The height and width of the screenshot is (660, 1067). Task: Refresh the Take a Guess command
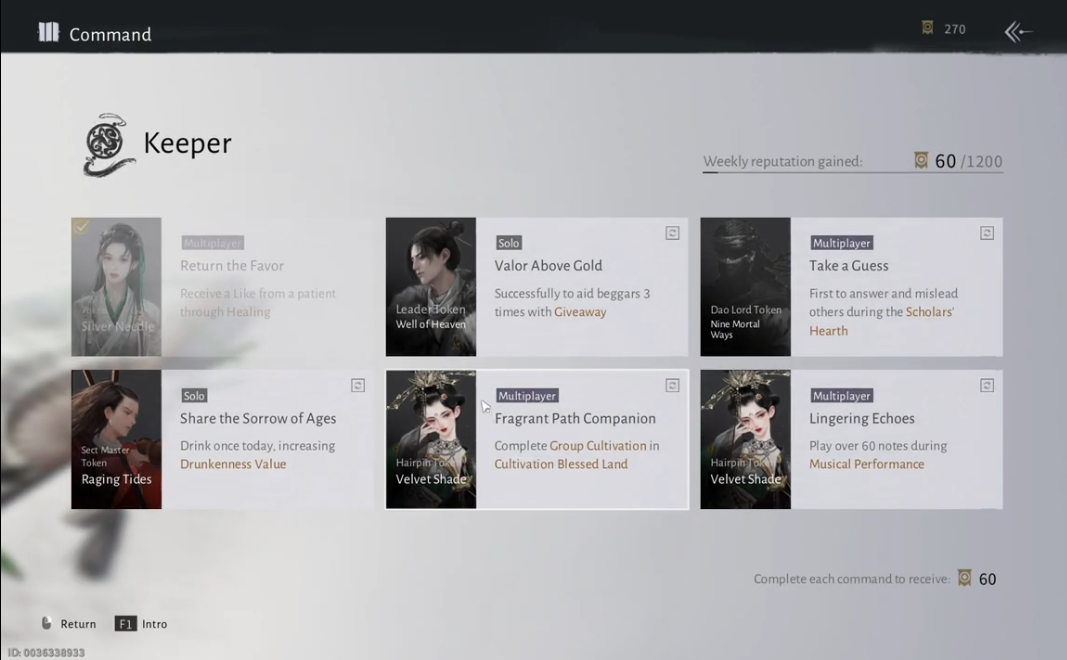point(987,233)
